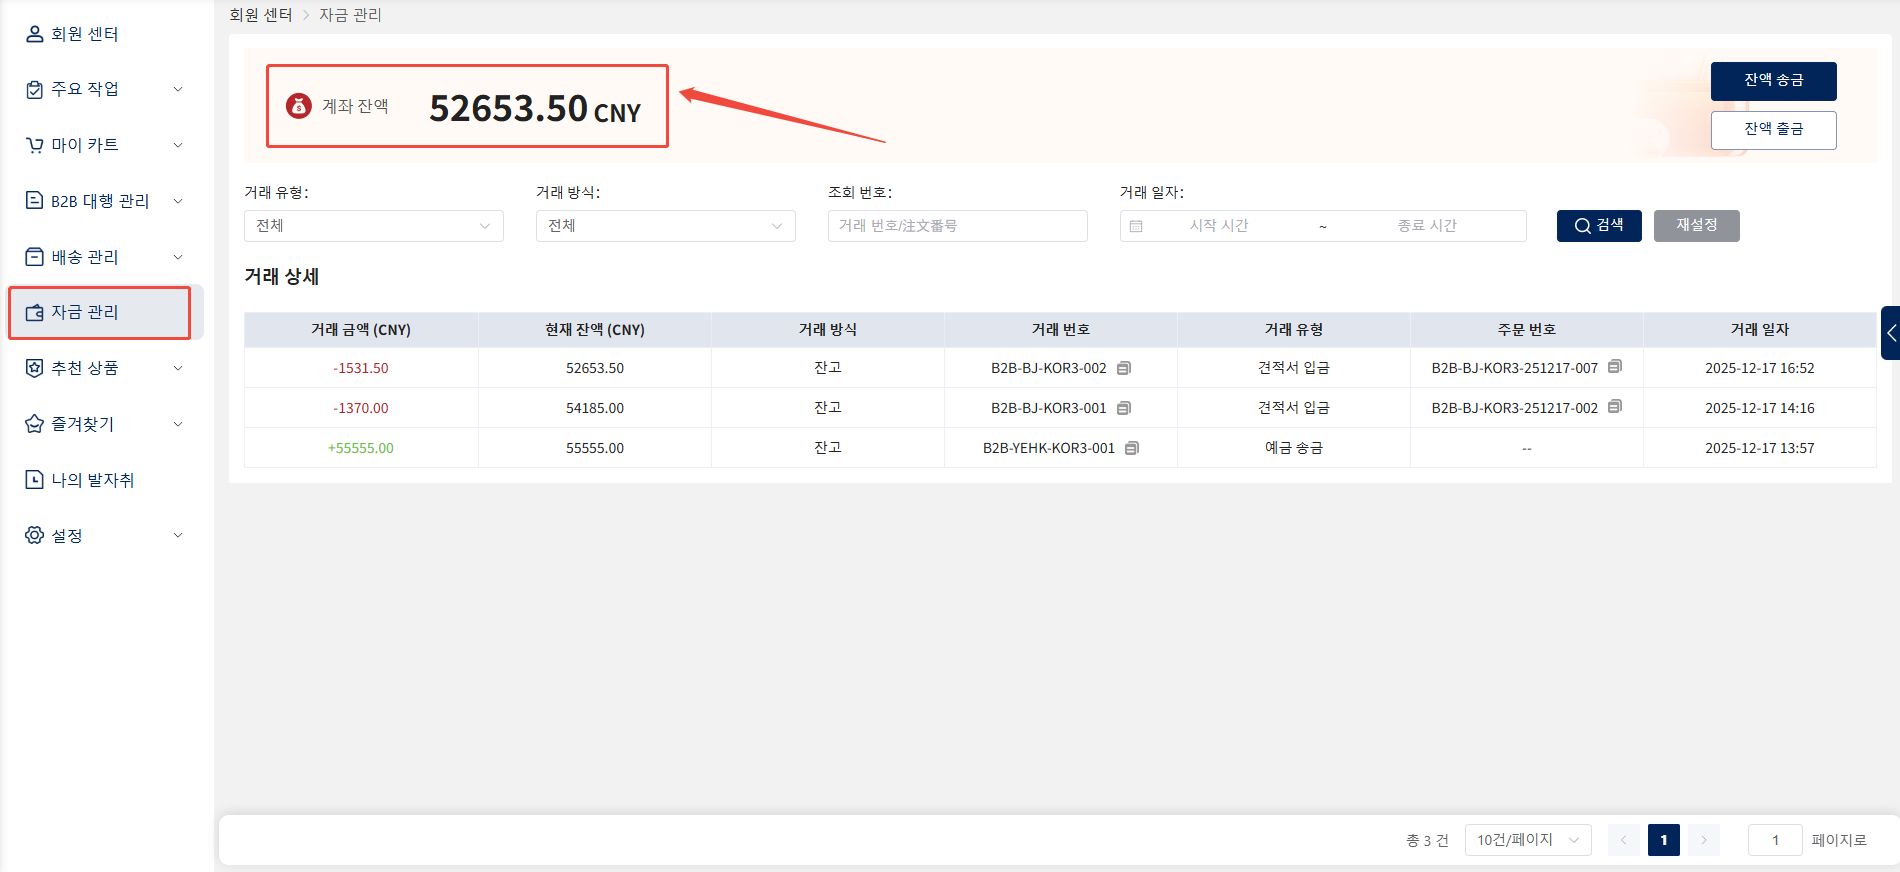Click the 거래 일자 column header
The height and width of the screenshot is (872, 1900).
point(1760,330)
